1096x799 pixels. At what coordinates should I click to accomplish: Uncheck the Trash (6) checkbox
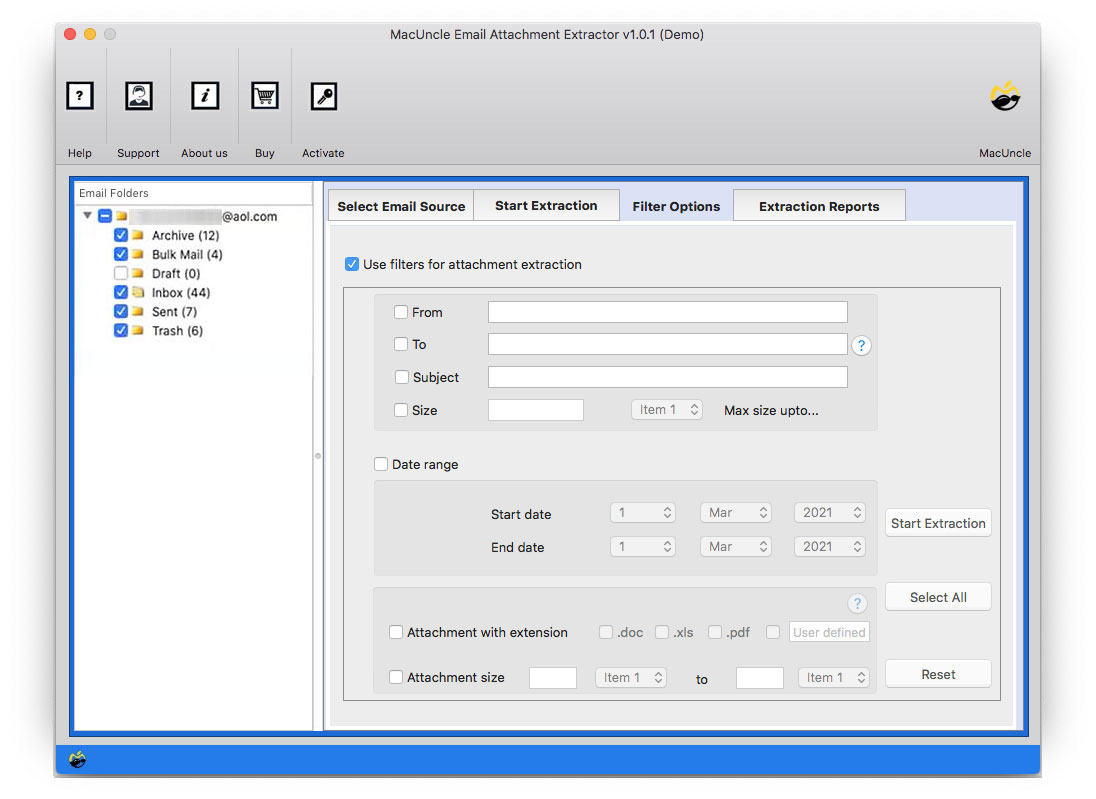121,330
